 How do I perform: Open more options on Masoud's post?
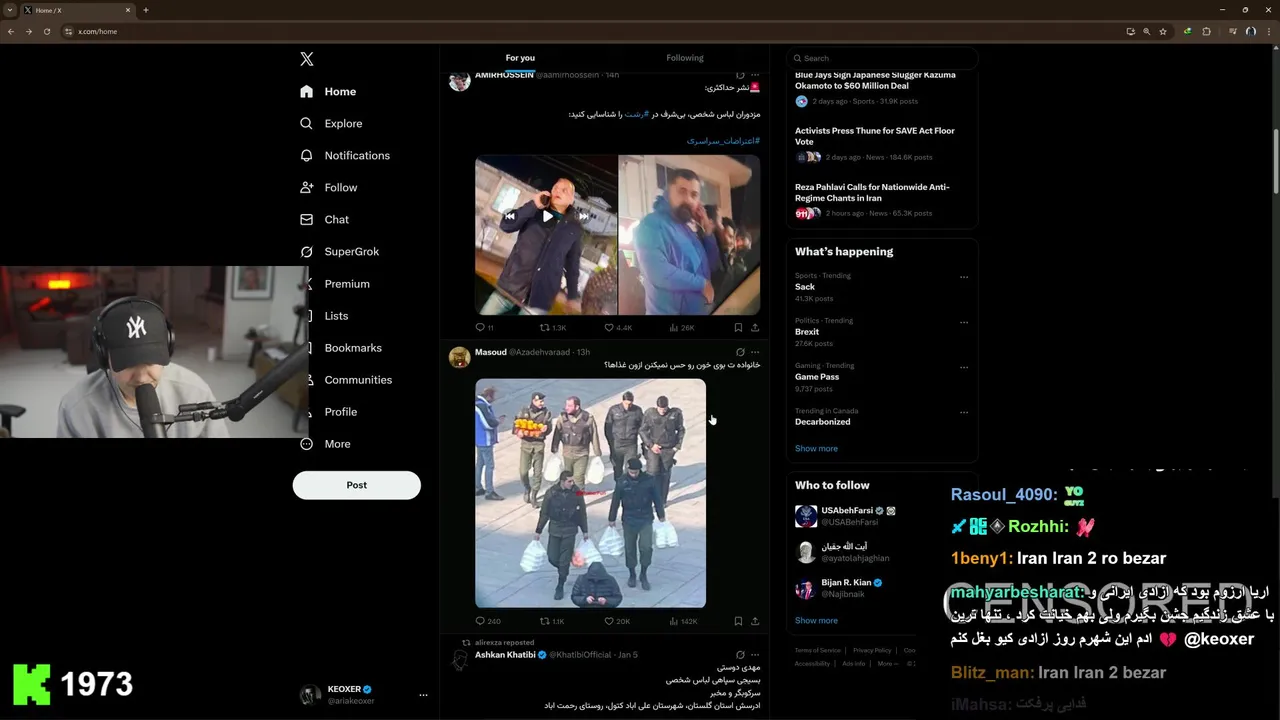[x=755, y=352]
